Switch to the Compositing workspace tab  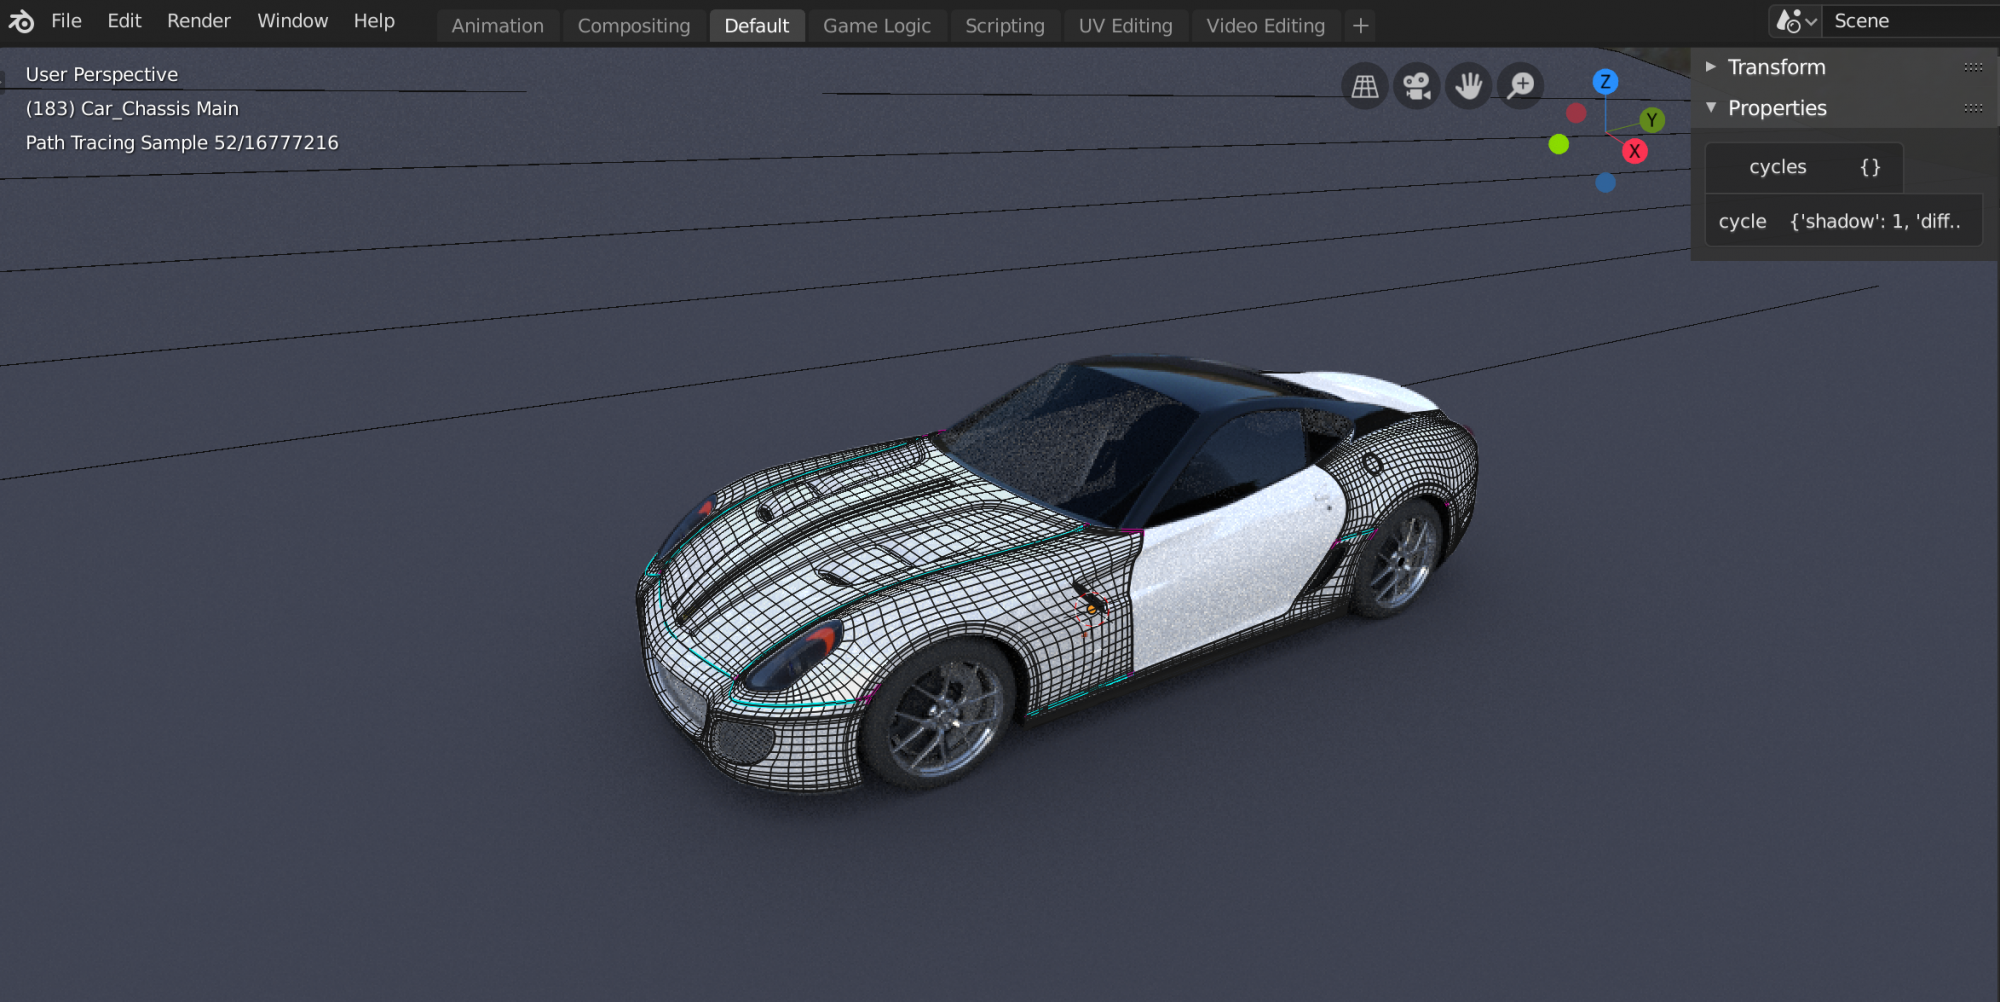click(634, 26)
